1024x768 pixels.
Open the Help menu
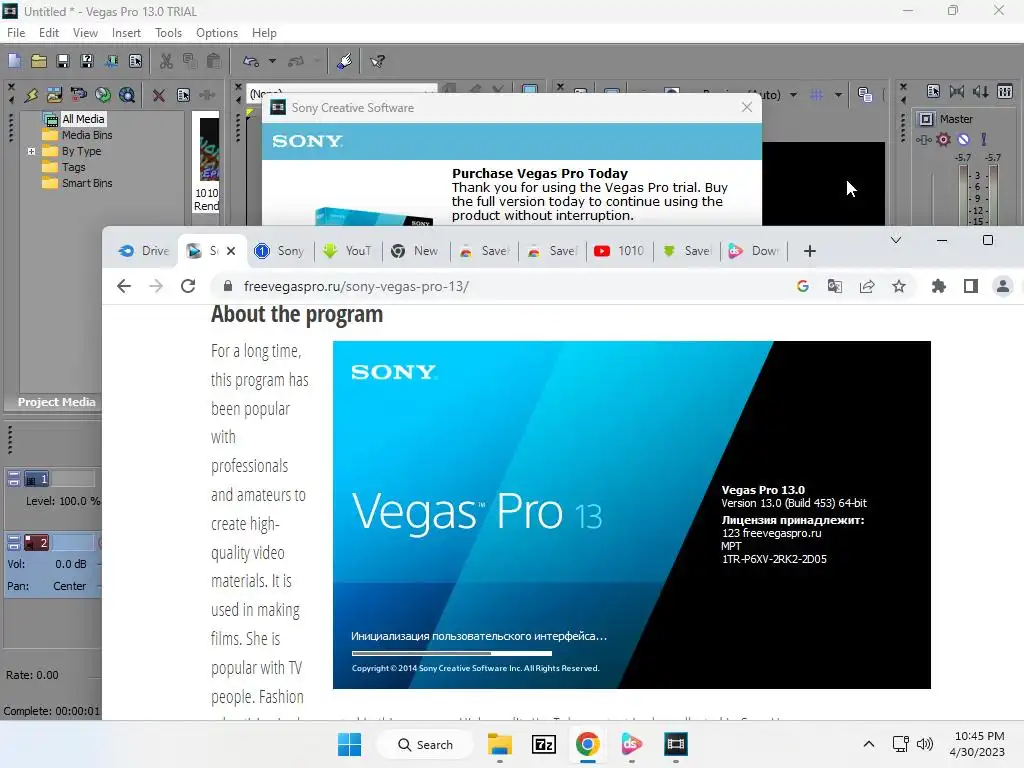pos(264,33)
